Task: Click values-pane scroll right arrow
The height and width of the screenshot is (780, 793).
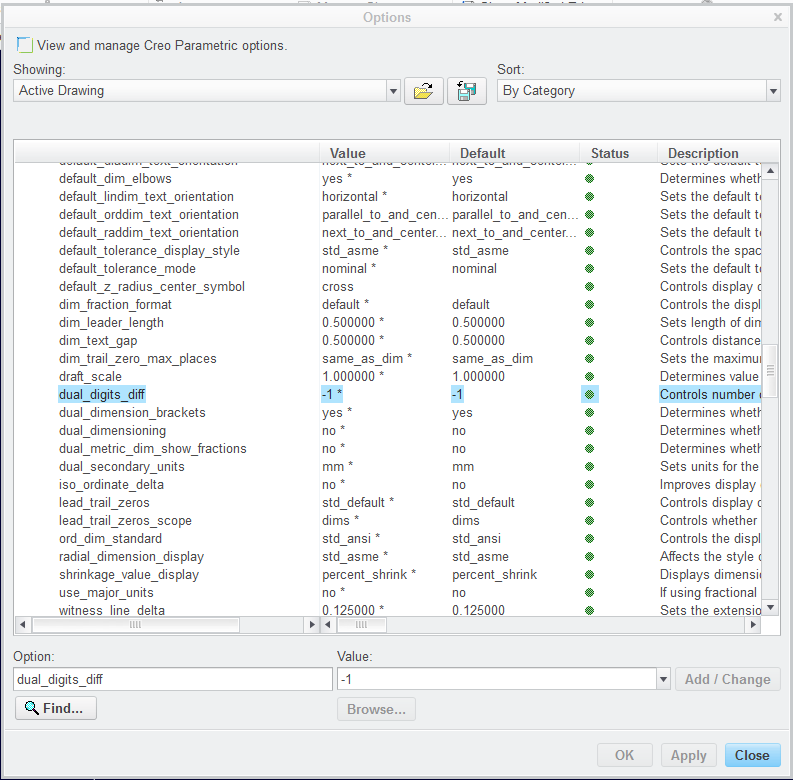Action: 753,625
